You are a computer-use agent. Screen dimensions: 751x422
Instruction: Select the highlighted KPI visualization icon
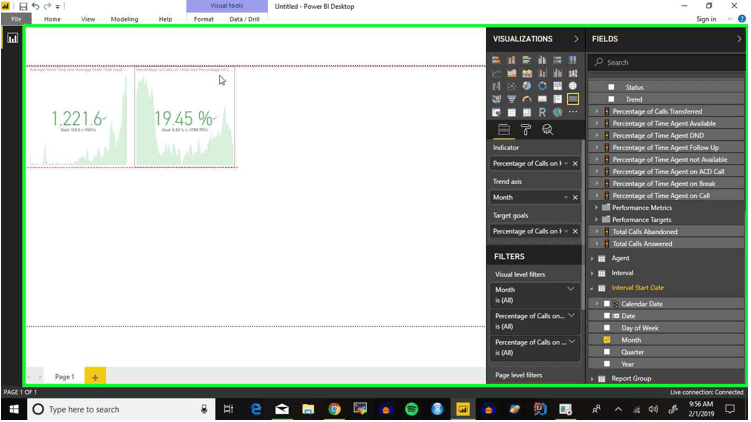[573, 99]
